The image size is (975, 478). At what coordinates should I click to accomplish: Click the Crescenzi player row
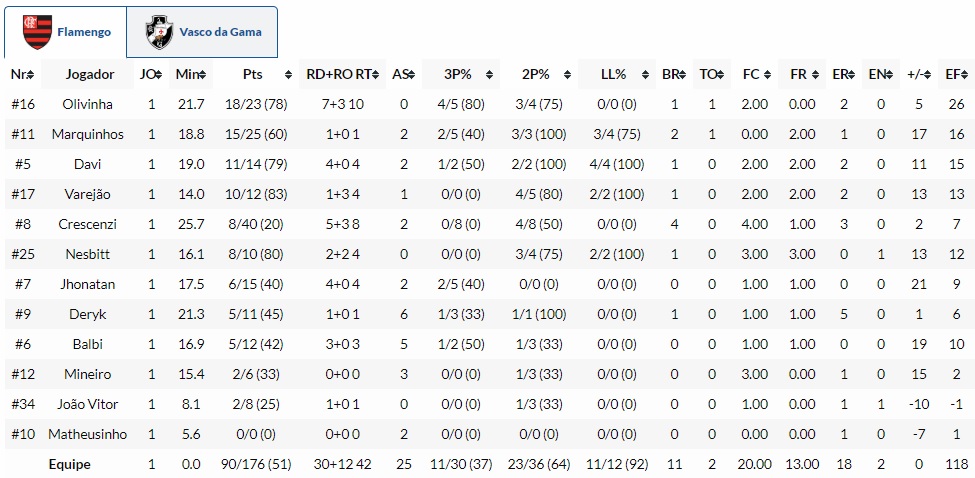(x=88, y=224)
